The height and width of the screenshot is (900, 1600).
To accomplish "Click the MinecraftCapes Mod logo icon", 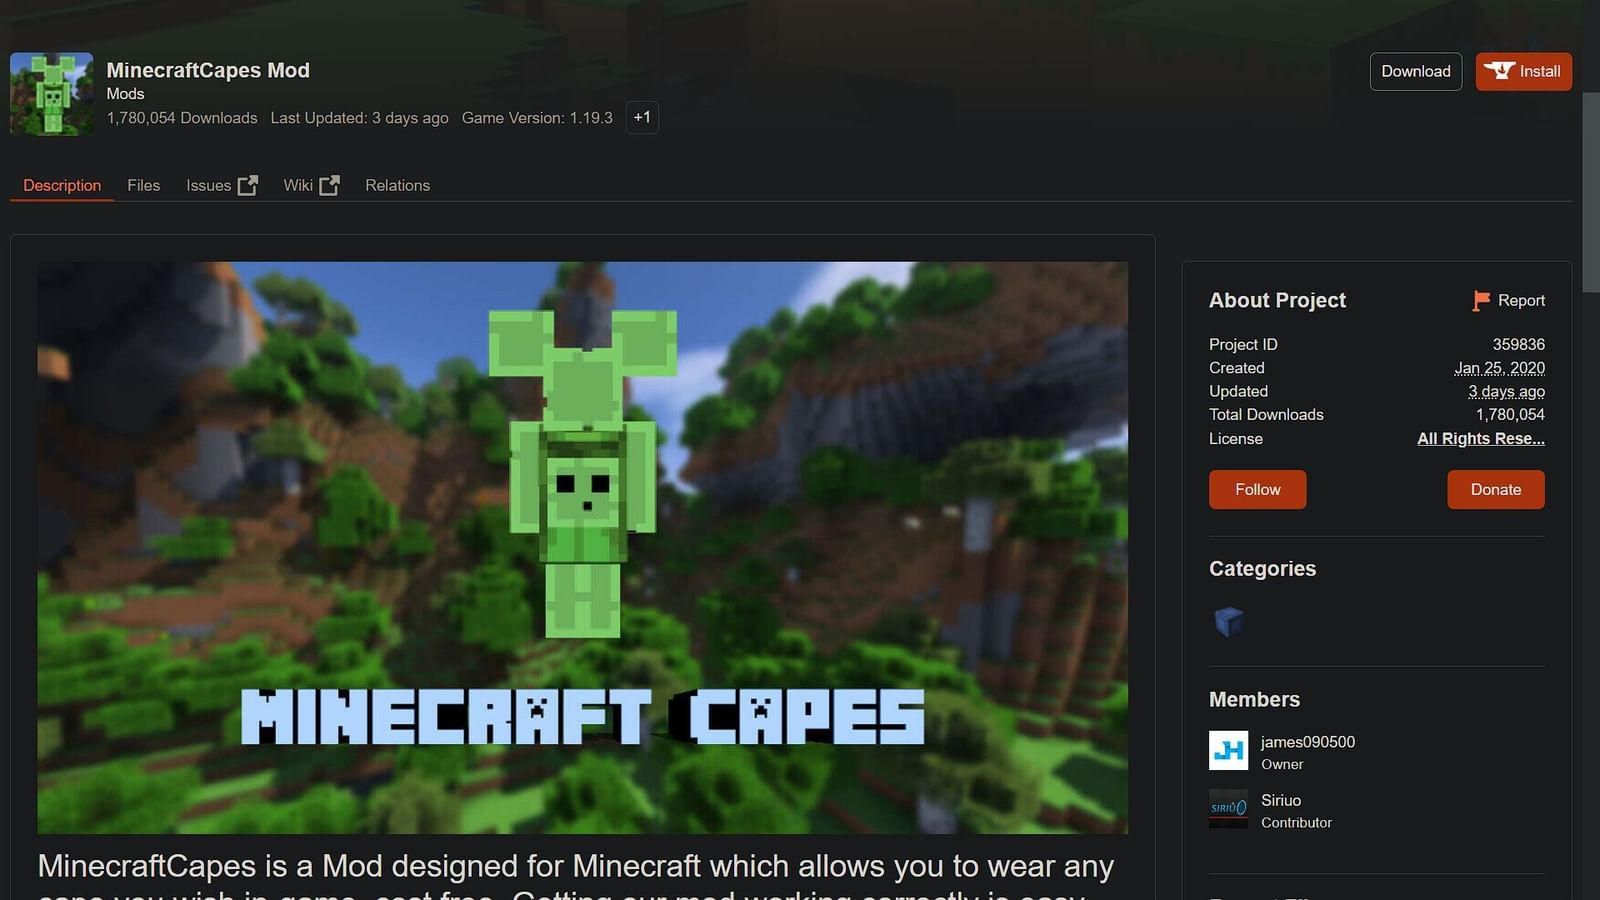I will point(51,93).
